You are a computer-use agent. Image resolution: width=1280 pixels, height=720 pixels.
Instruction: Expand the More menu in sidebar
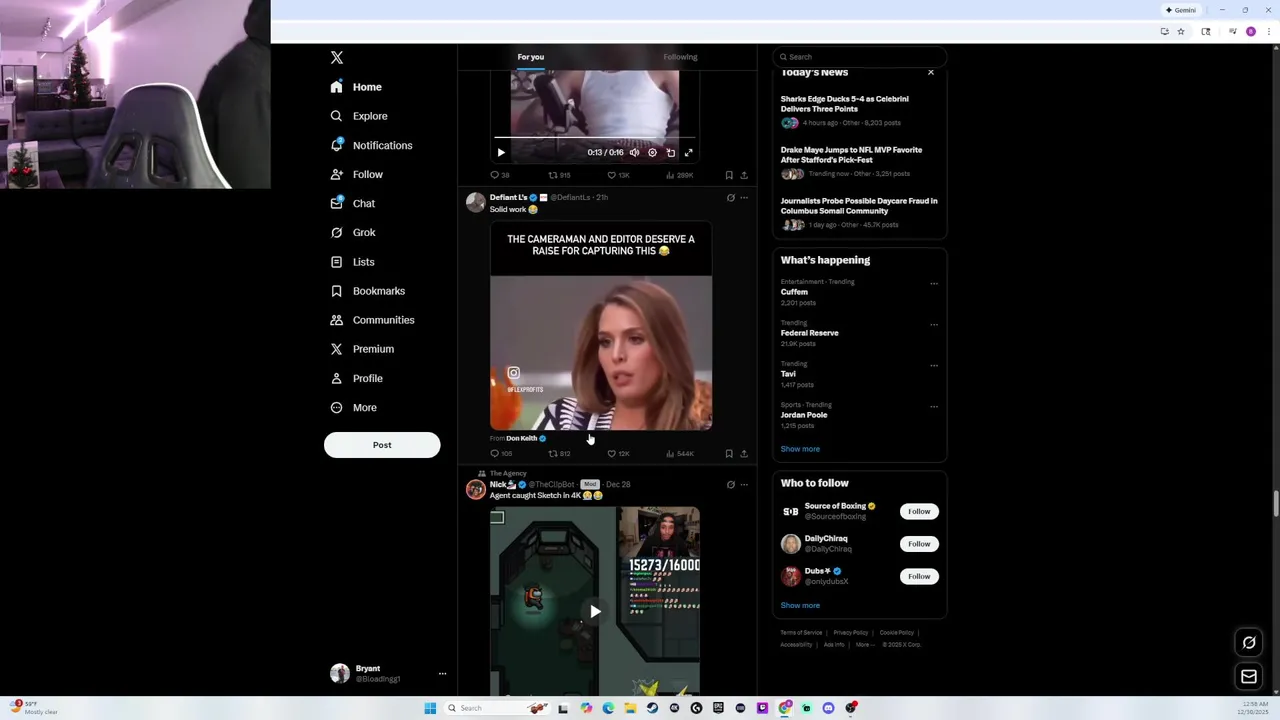point(353,407)
